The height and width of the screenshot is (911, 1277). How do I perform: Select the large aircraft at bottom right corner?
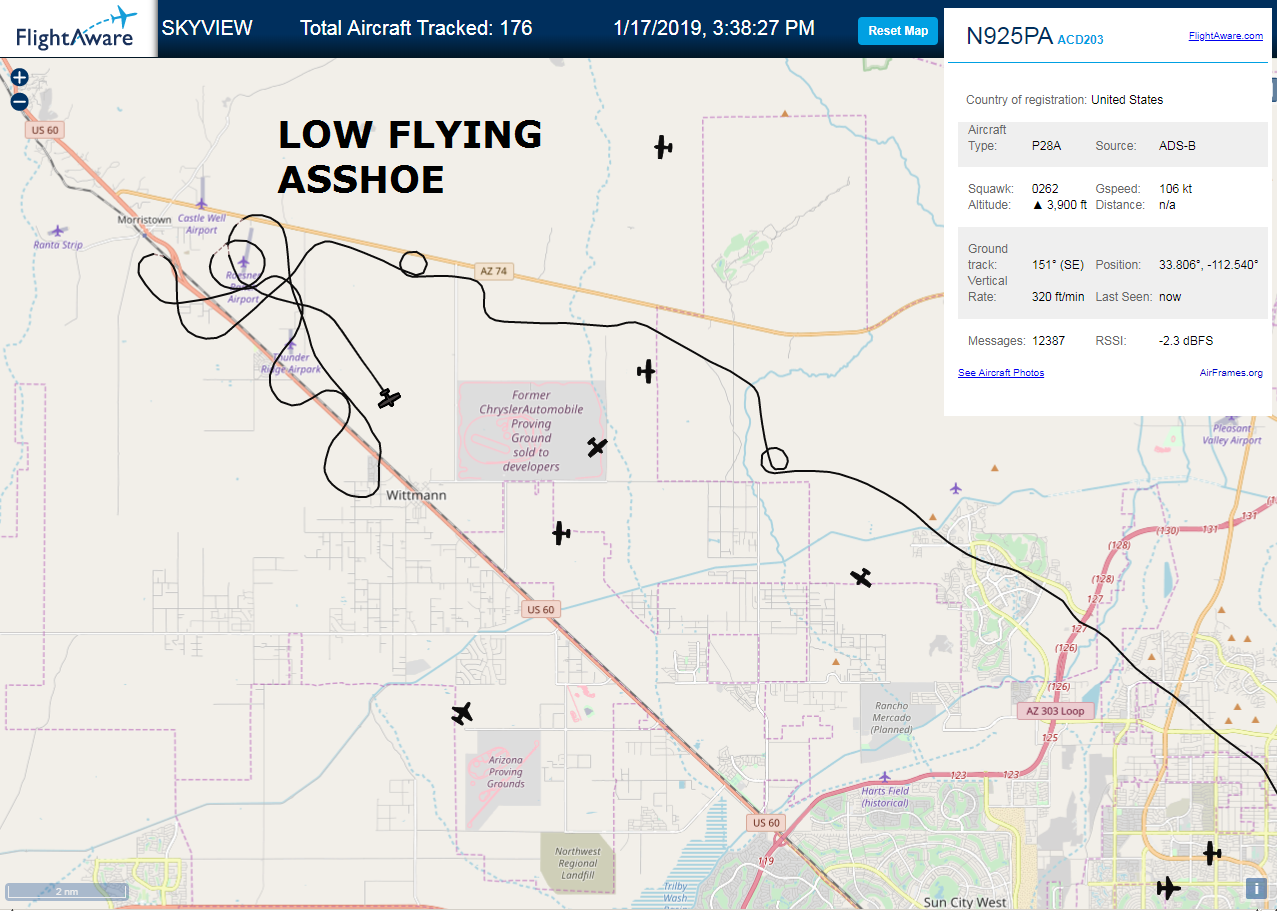click(1167, 887)
